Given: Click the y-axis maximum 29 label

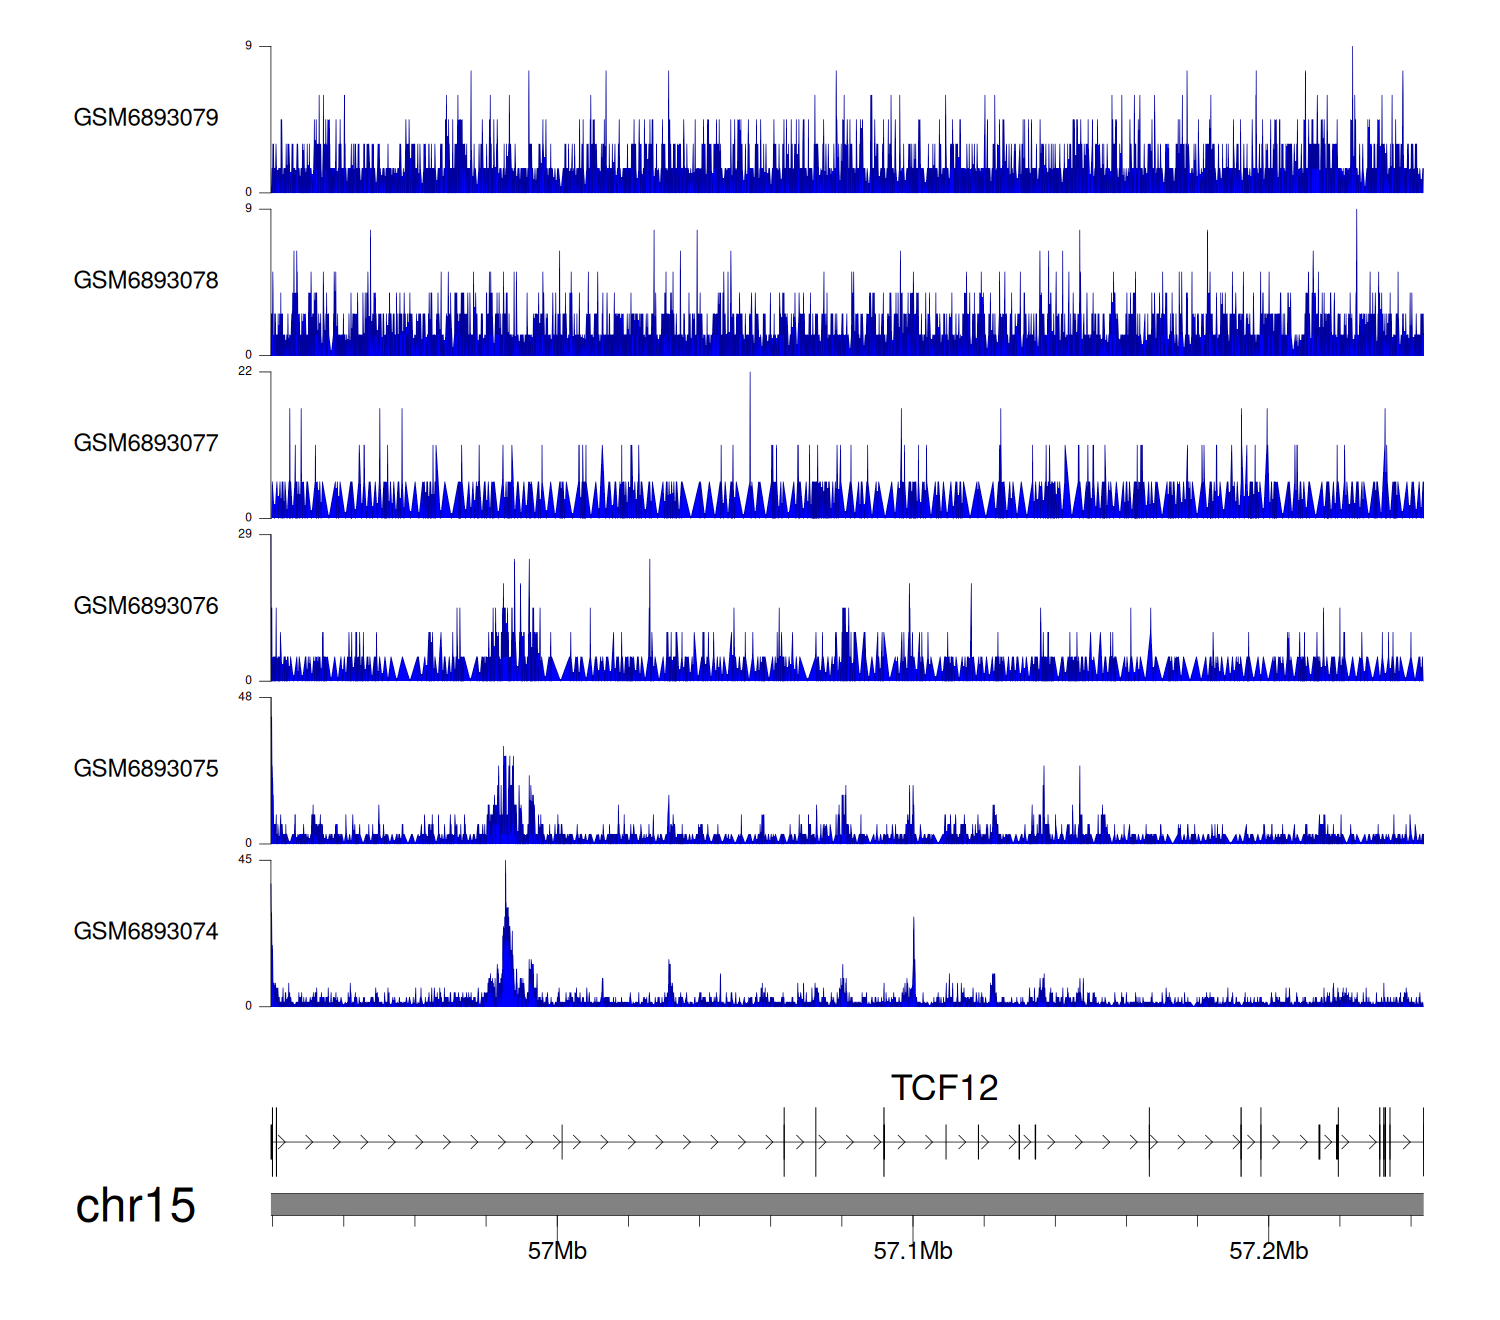Looking at the screenshot, I should pos(245,534).
